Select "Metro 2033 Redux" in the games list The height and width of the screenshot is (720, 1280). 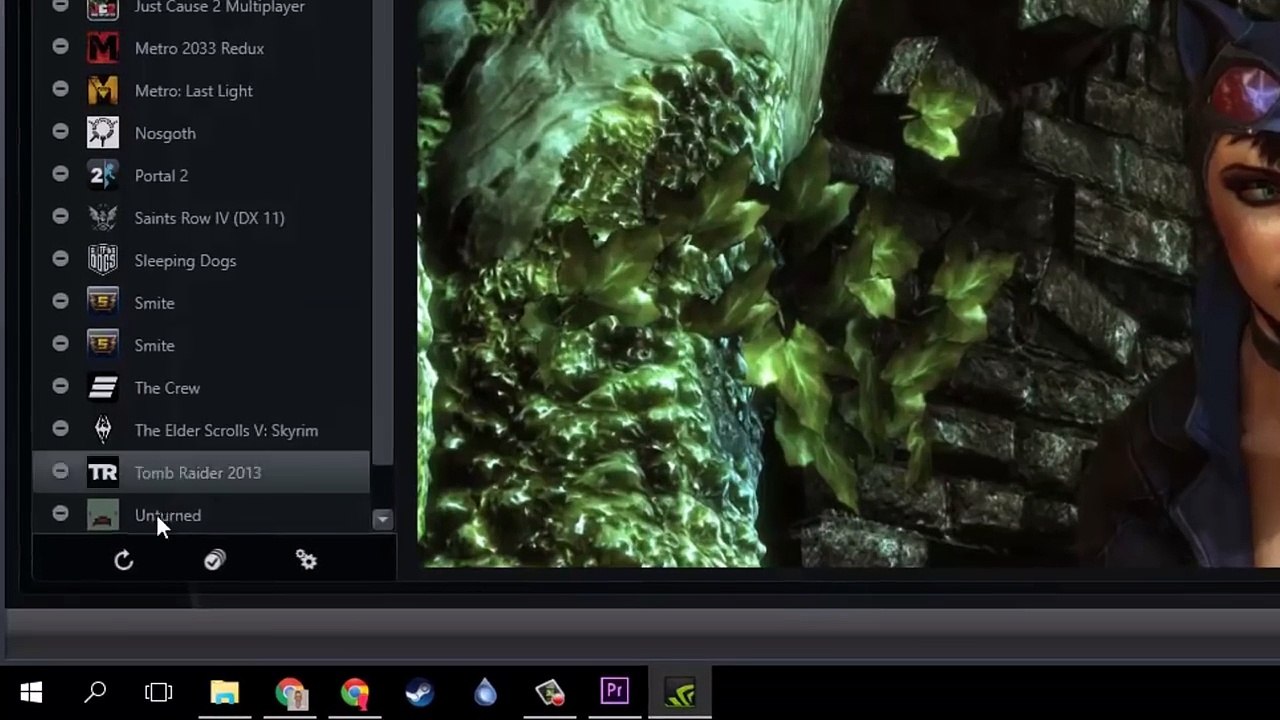tap(201, 48)
